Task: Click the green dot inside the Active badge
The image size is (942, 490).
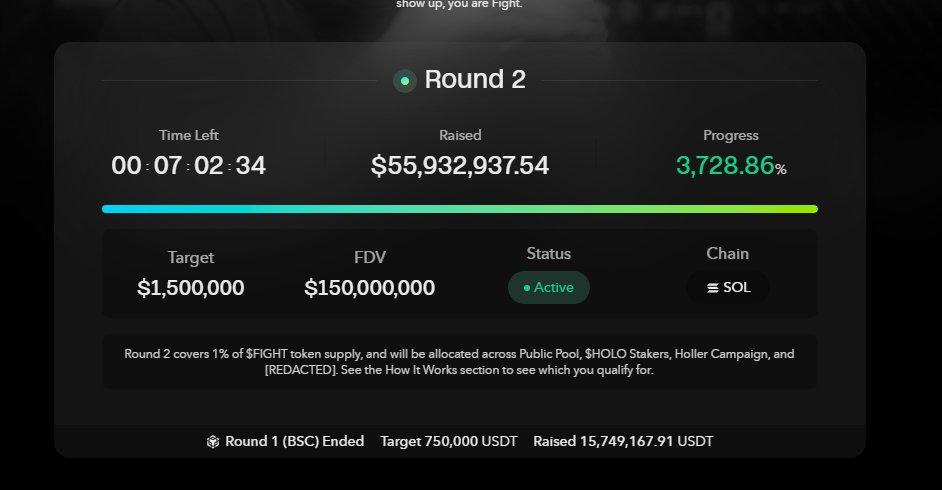Action: 526,288
